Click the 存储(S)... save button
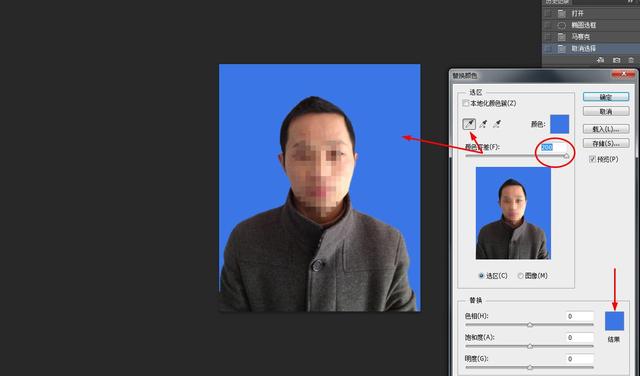Viewport: 640px width, 376px height. [606, 143]
